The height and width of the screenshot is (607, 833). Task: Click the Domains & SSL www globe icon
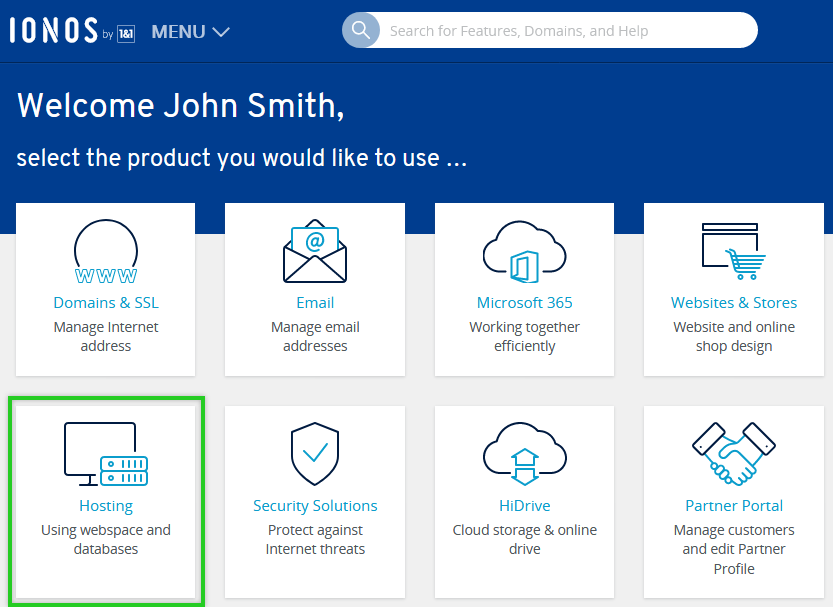coord(106,251)
